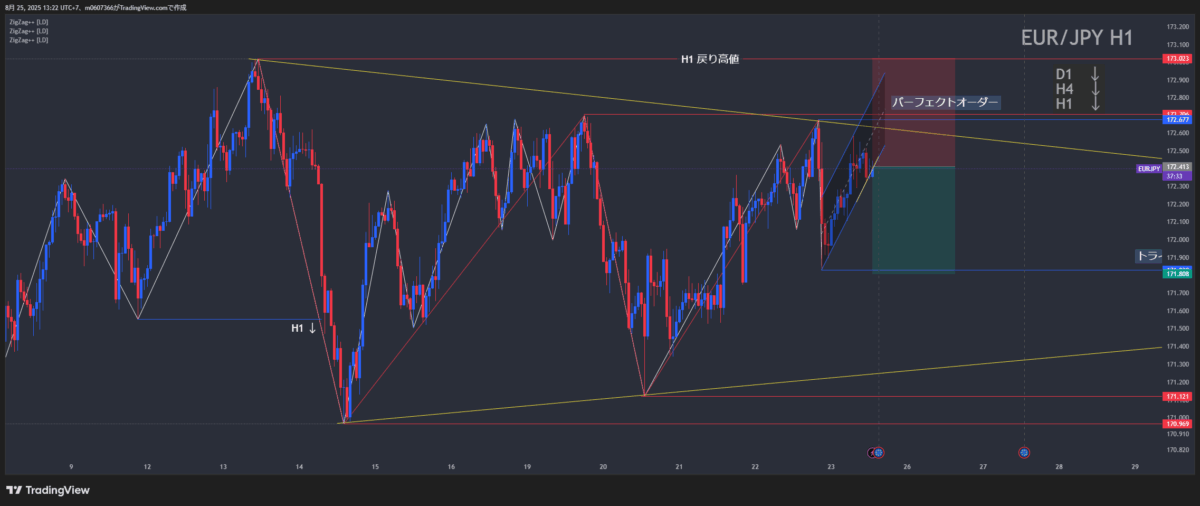Click the パーフェクトオーダー text label
Viewport: 1200px width, 506px height.
pos(944,102)
